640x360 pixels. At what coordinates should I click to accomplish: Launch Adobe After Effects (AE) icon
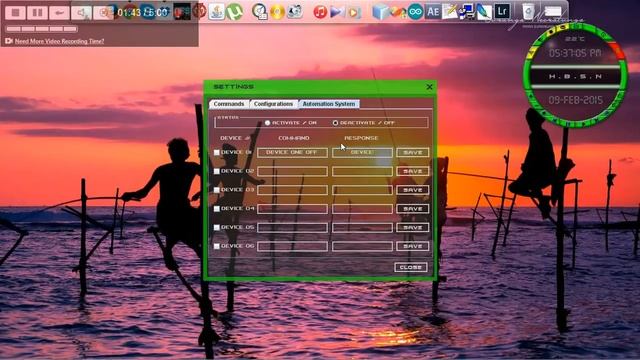433,11
